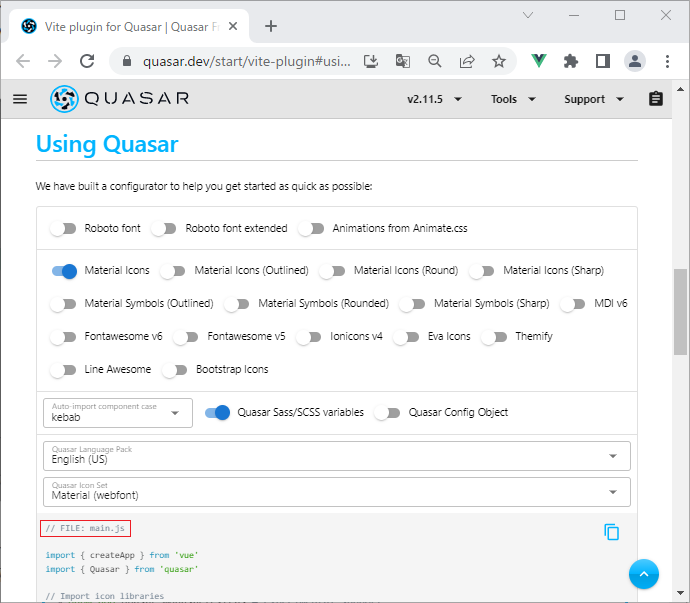The height and width of the screenshot is (603, 690).
Task: Go back to the previous page
Action: (x=23, y=61)
